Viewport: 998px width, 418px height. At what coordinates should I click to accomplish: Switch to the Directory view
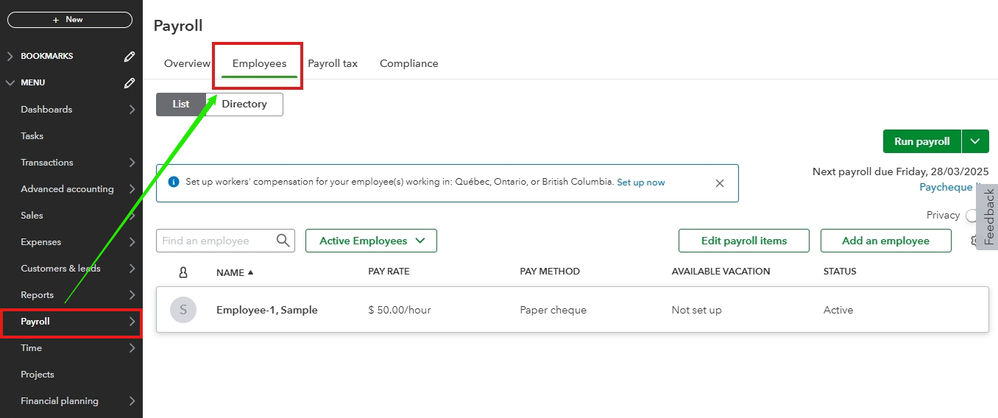tap(244, 104)
